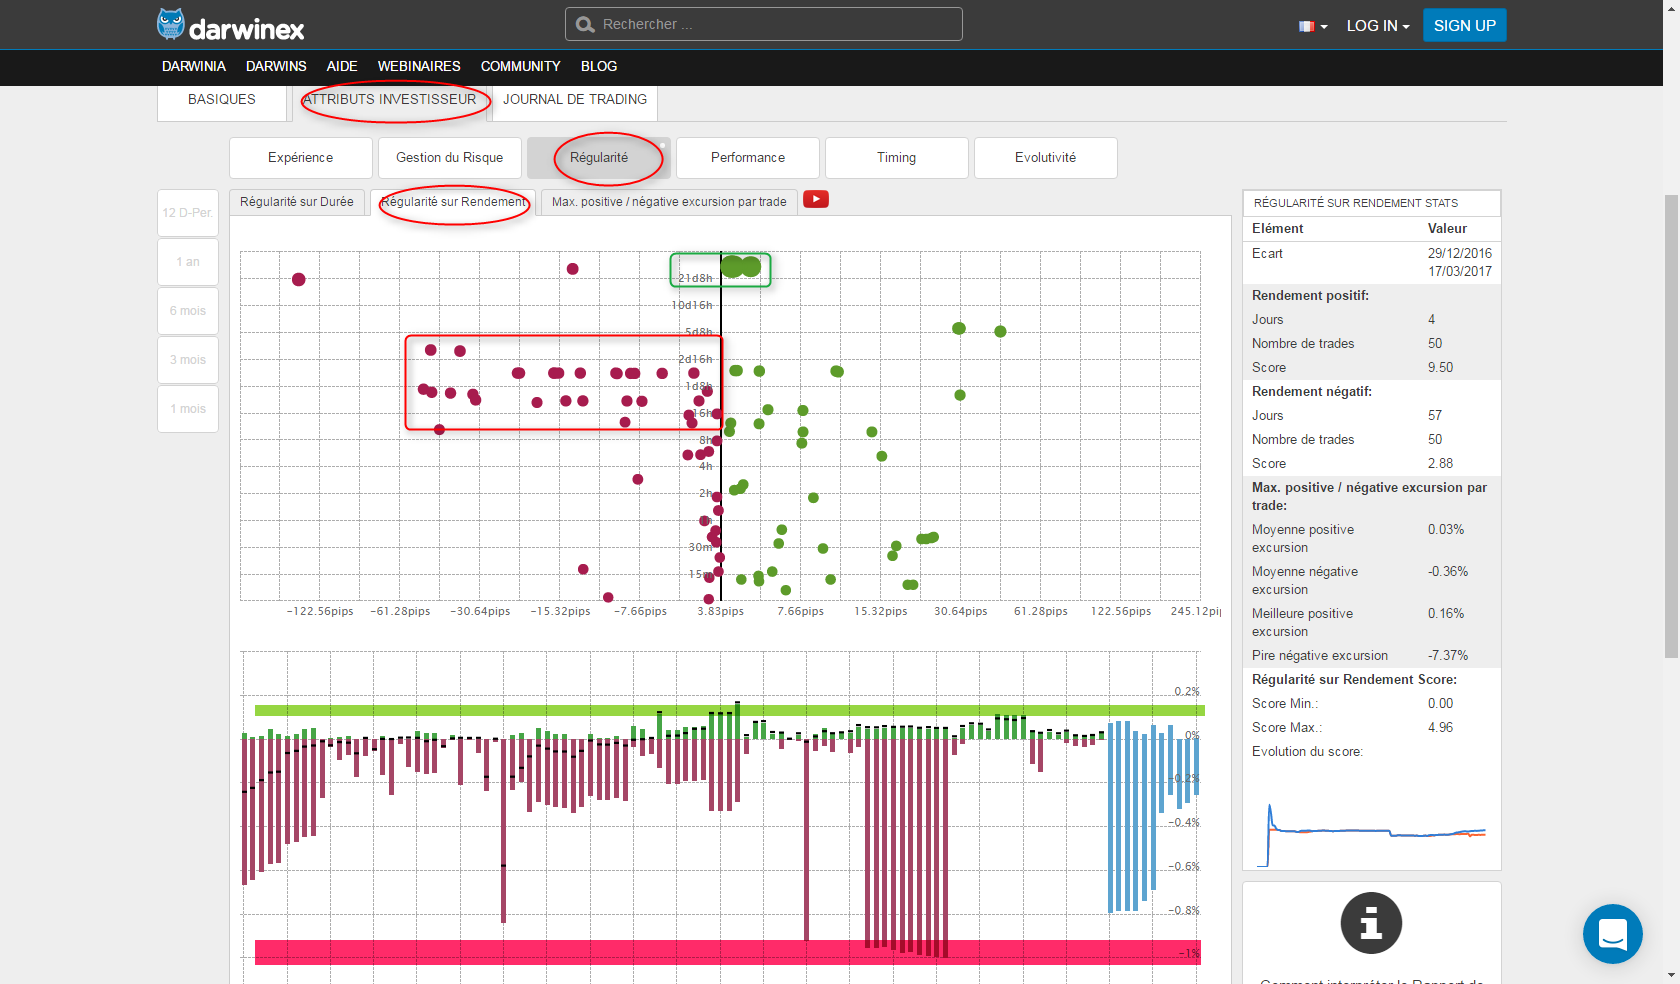Select the Gestion du Risque attribute
Image resolution: width=1680 pixels, height=984 pixels.
coord(449,158)
